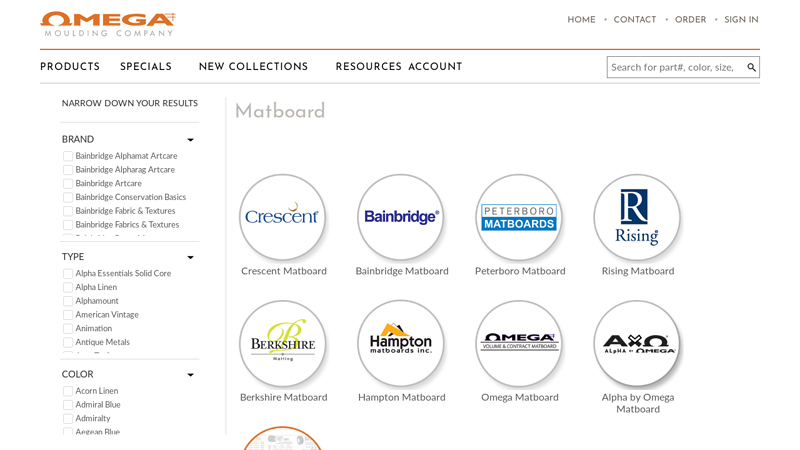This screenshot has height=450, width=800.
Task: Open the NEW COLLECTIONS menu
Action: tap(253, 67)
